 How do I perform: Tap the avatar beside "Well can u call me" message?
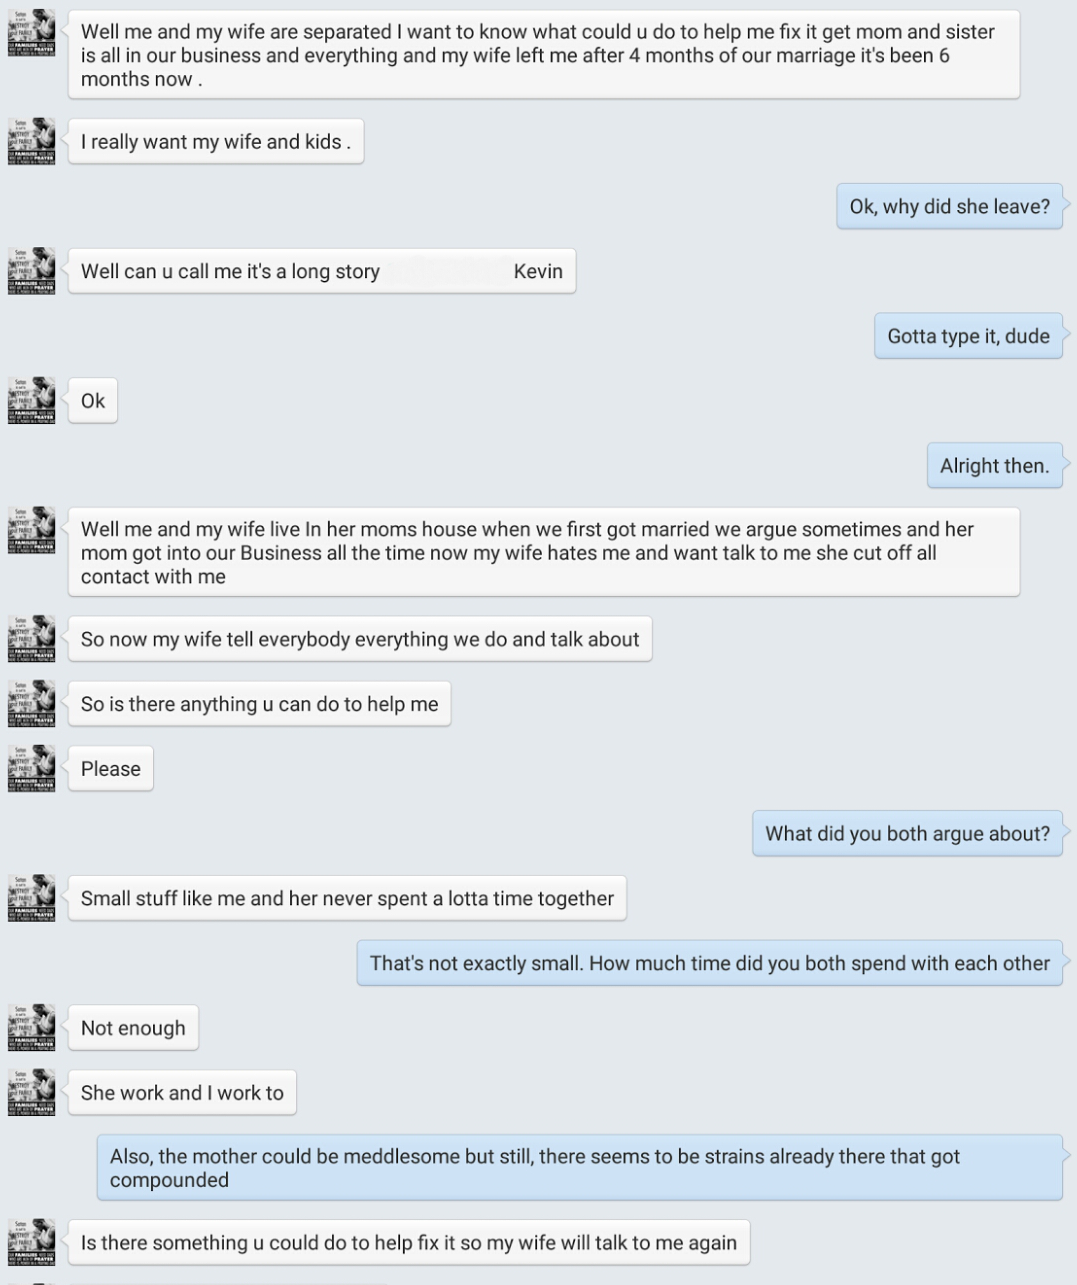(x=32, y=271)
